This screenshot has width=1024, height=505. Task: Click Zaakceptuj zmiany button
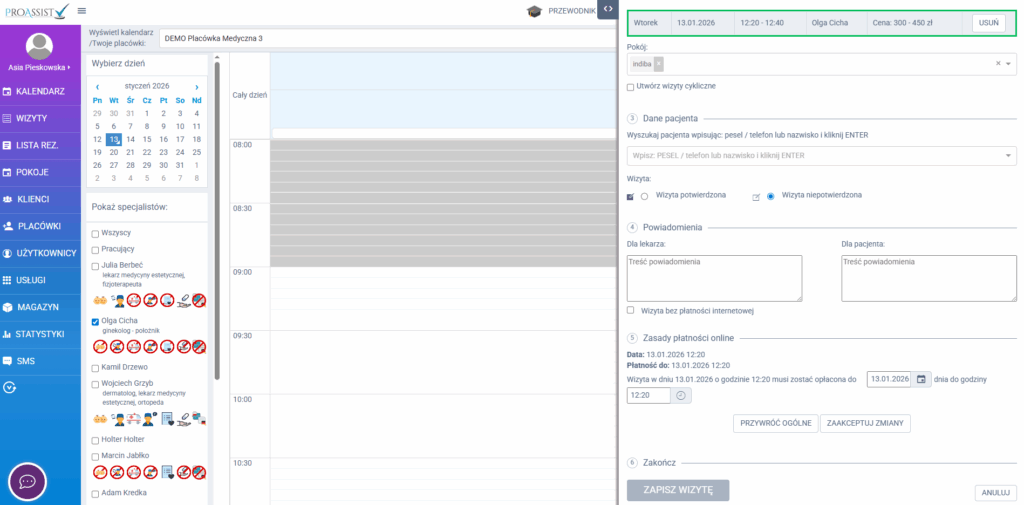click(865, 423)
